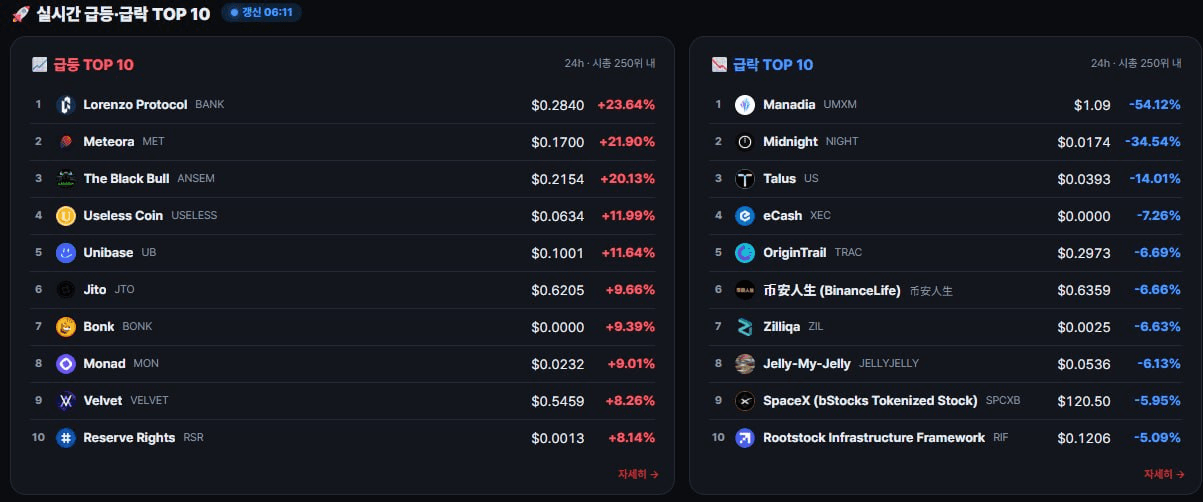
Task: Click the Zilliqa logo icon
Action: coord(745,327)
